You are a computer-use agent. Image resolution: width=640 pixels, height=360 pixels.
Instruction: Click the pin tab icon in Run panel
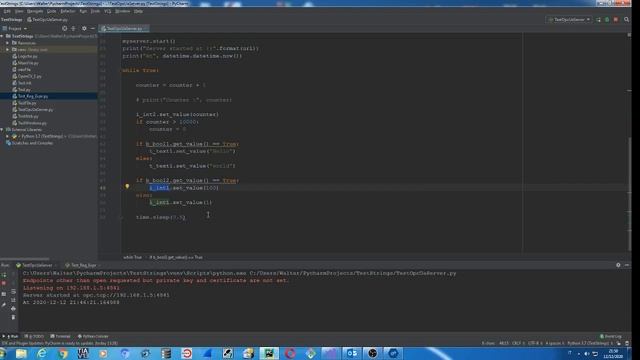coord(4,304)
